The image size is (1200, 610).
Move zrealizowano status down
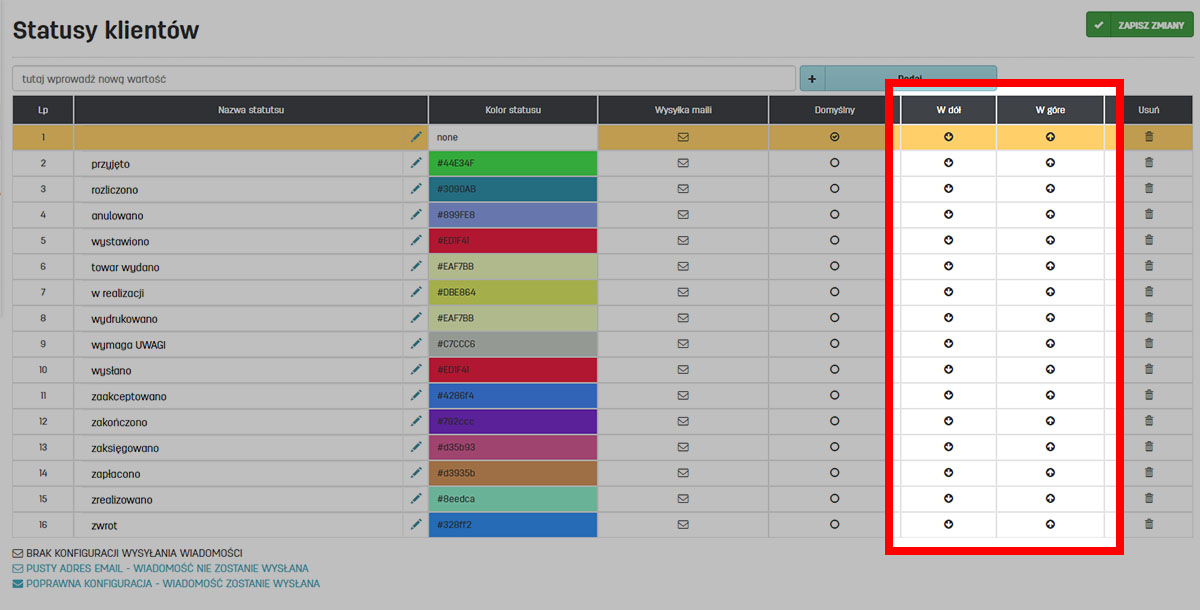tap(948, 498)
